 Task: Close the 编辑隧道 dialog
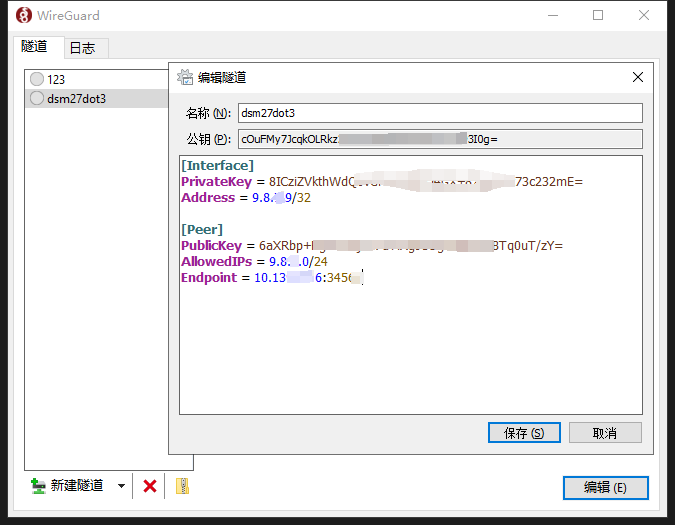(x=638, y=77)
